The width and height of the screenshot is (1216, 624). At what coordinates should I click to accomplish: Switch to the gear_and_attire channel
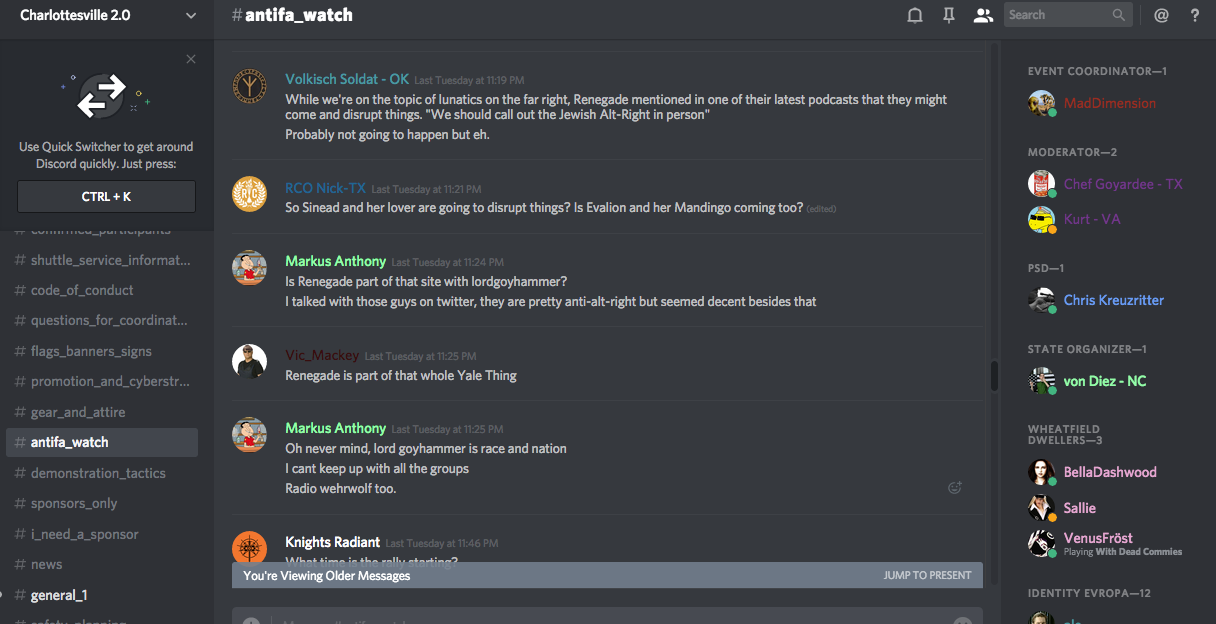point(78,412)
